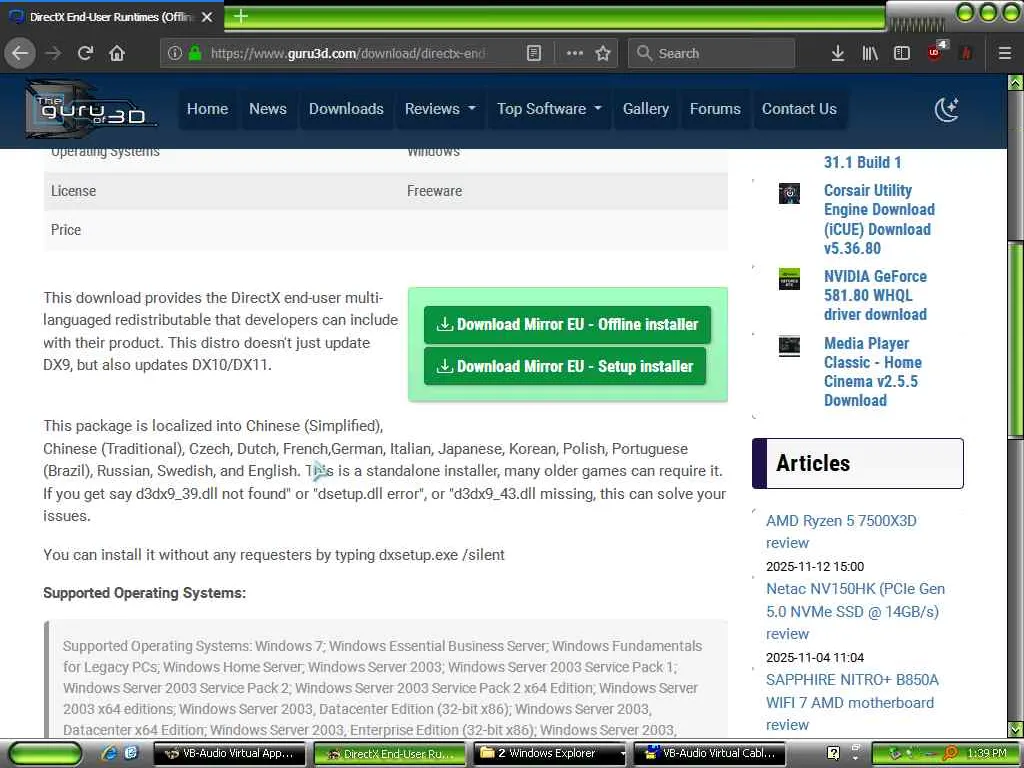
Task: Click the help icon near system tray
Action: [x=833, y=753]
